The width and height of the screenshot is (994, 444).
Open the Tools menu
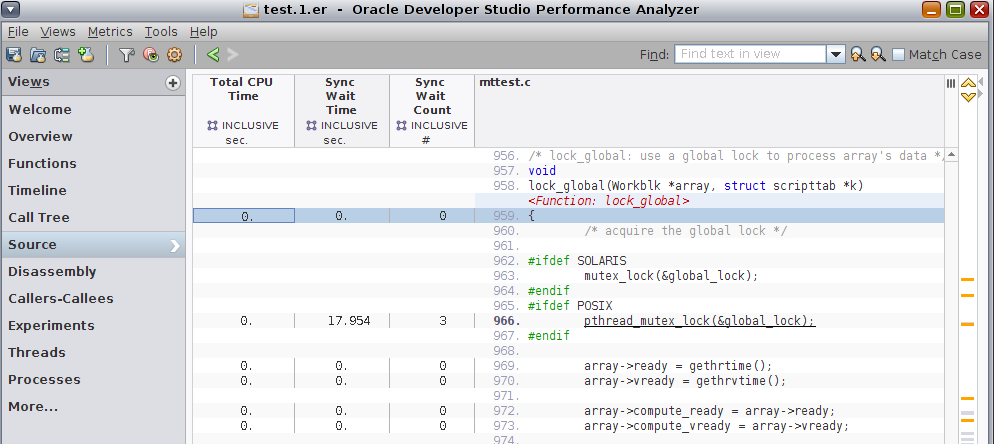[x=160, y=32]
